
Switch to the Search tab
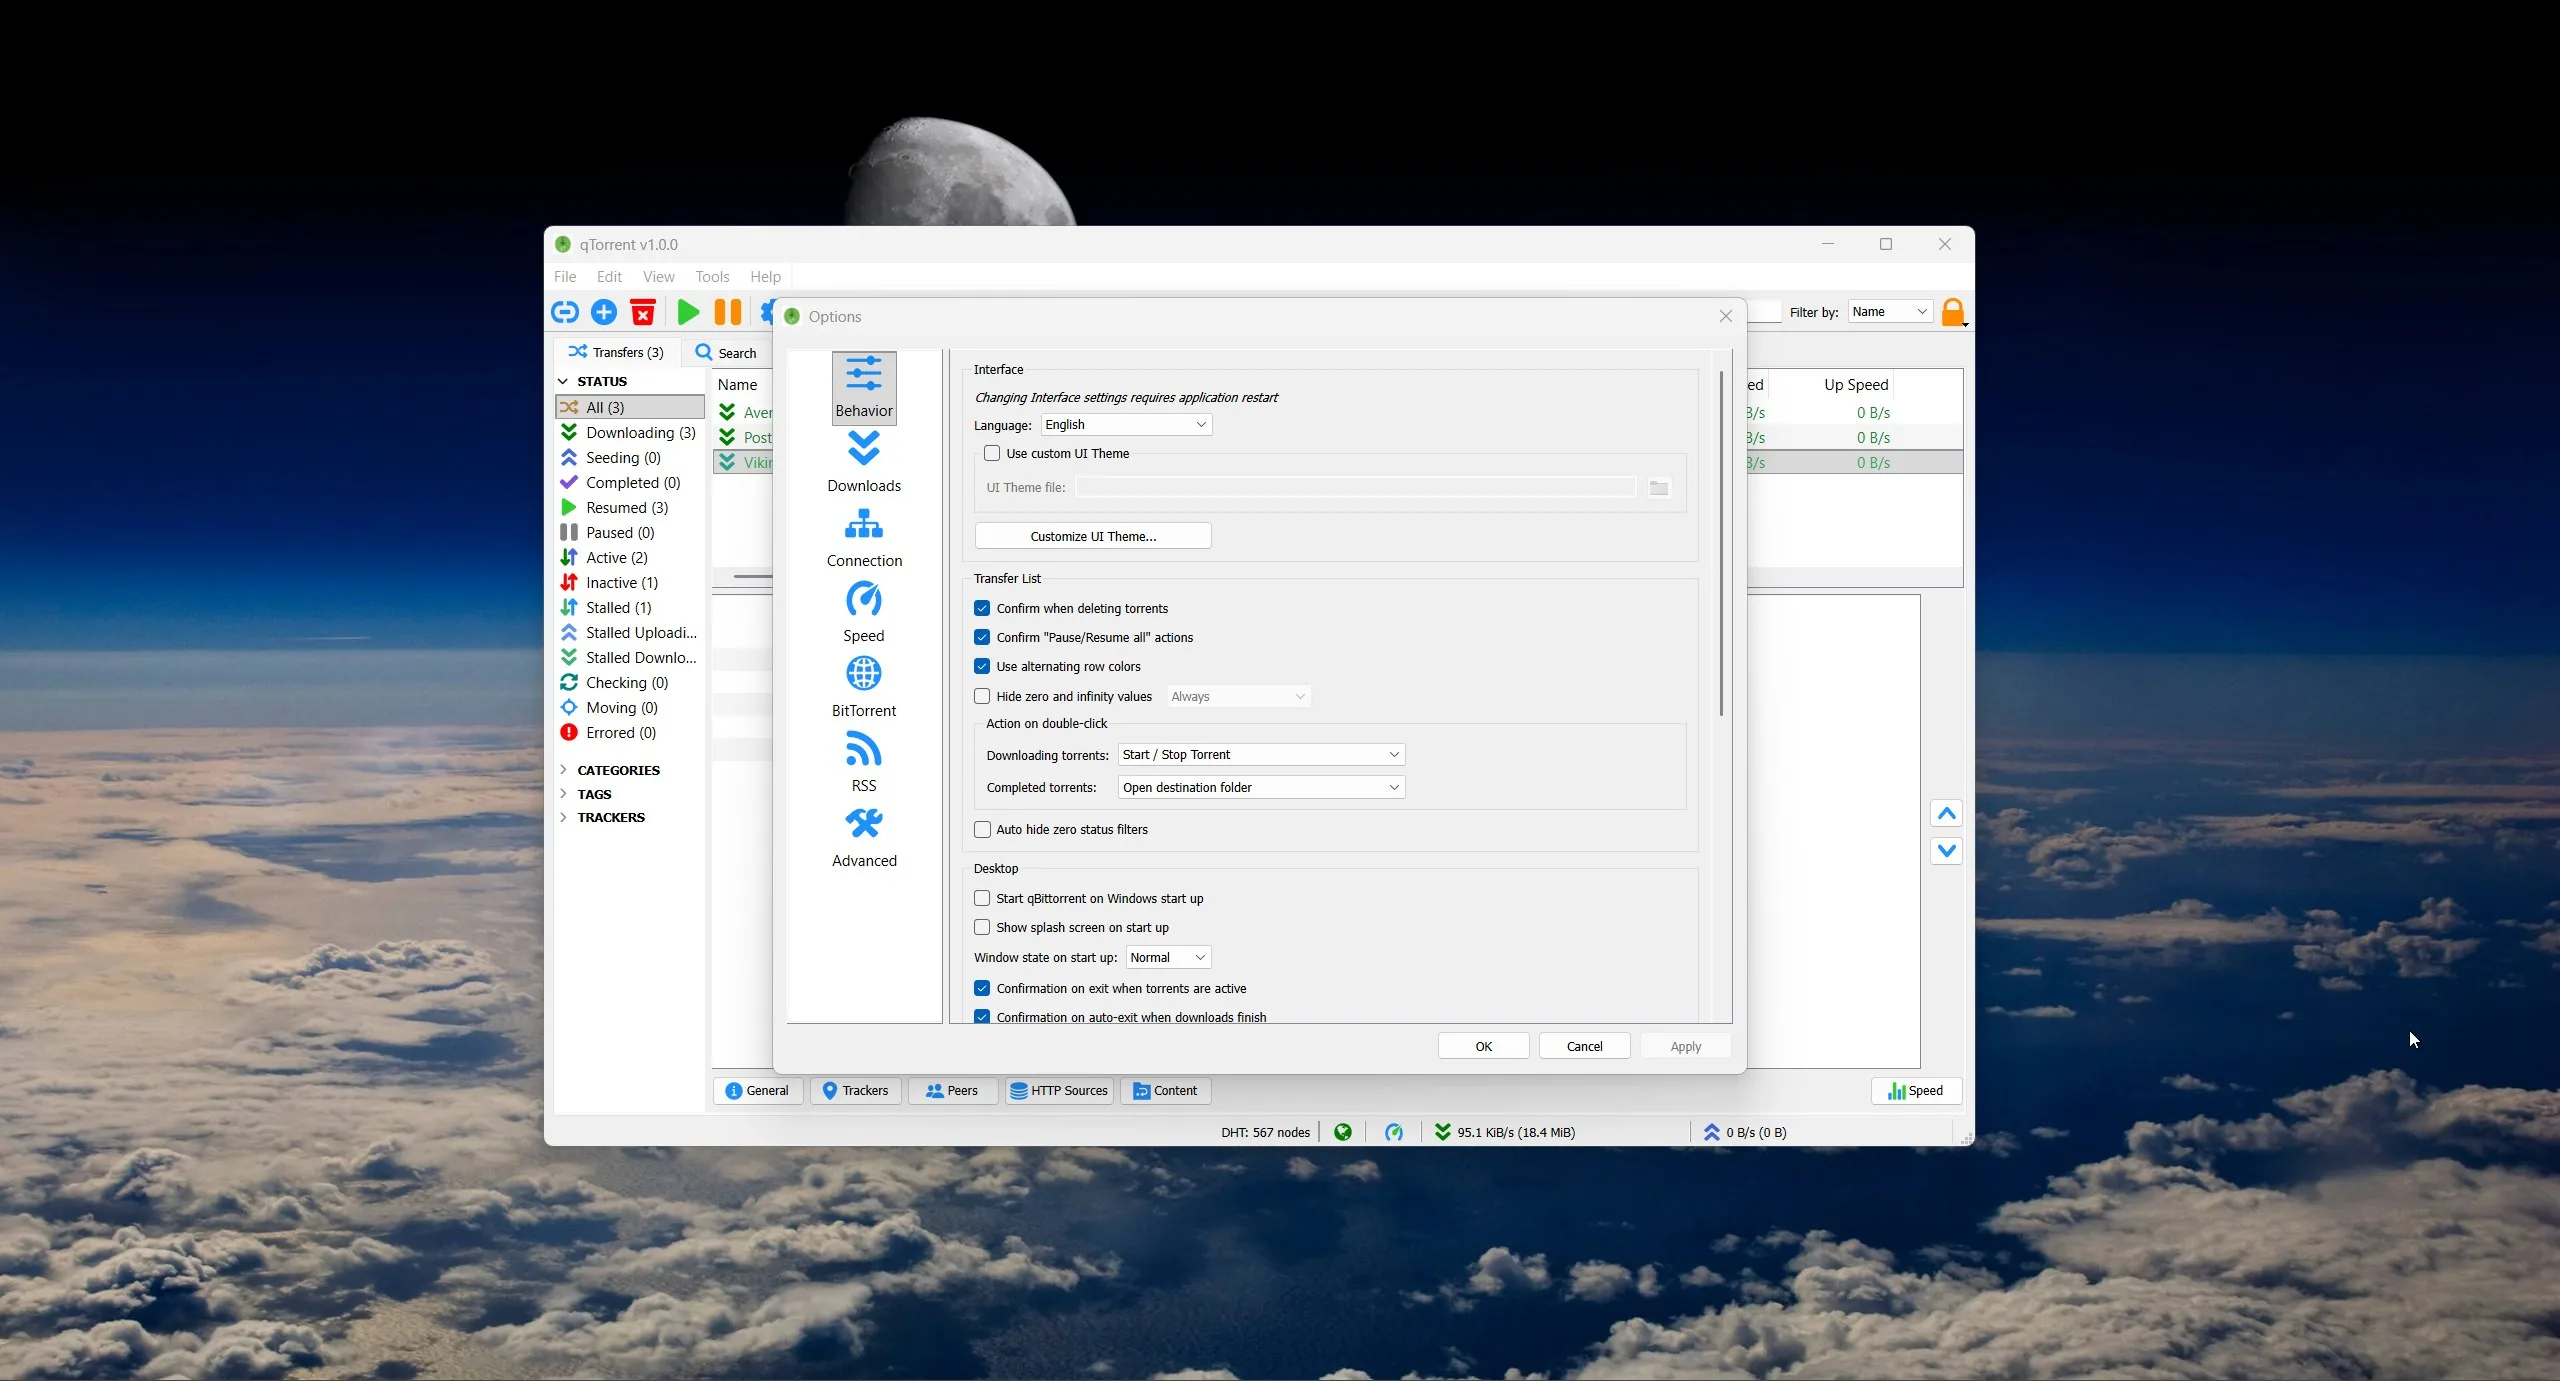tap(727, 353)
